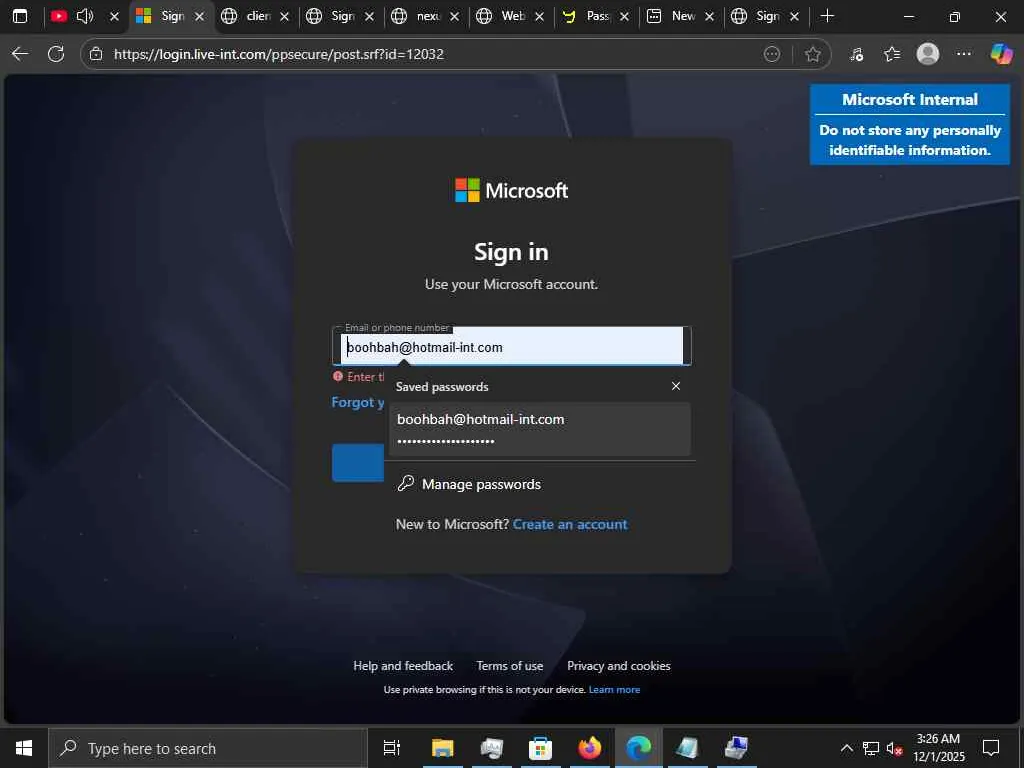Image resolution: width=1024 pixels, height=768 pixels.
Task: View site information lock icon
Action: pyautogui.click(x=96, y=54)
